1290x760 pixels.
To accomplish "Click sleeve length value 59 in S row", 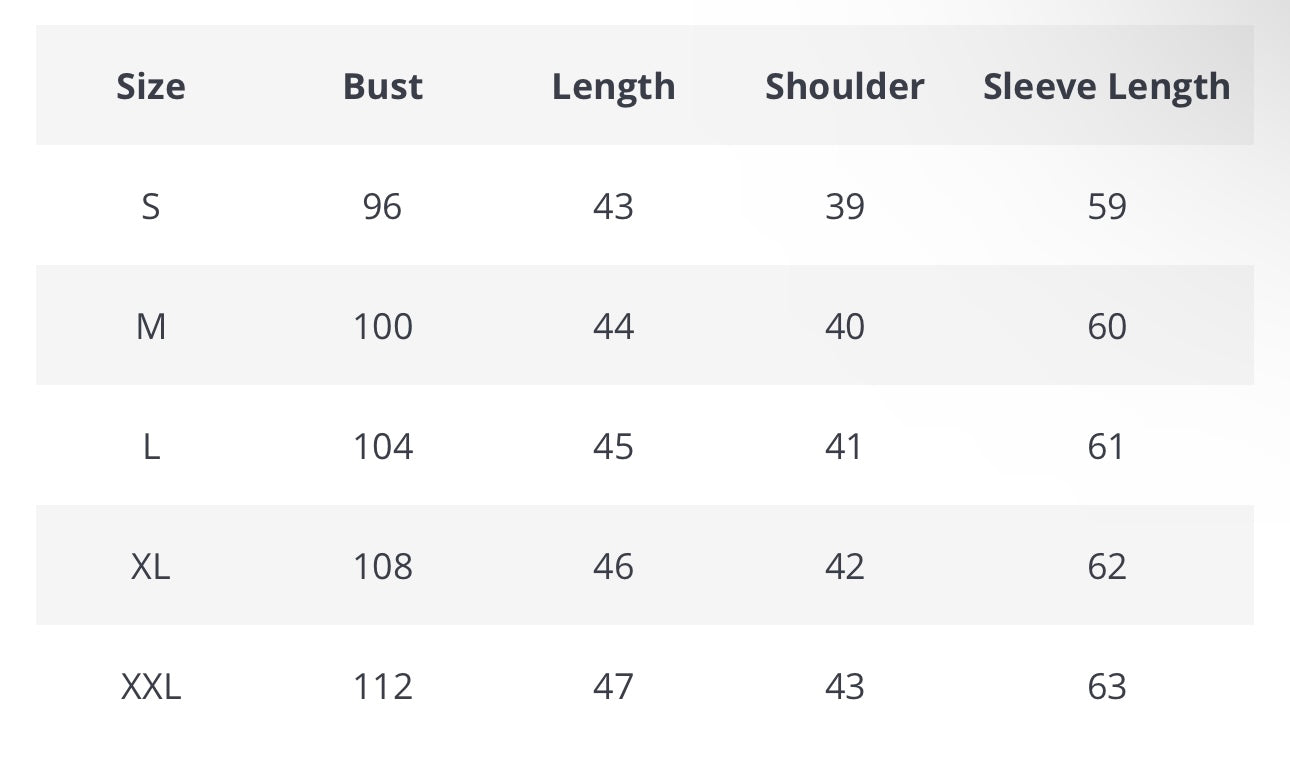I will [1106, 206].
